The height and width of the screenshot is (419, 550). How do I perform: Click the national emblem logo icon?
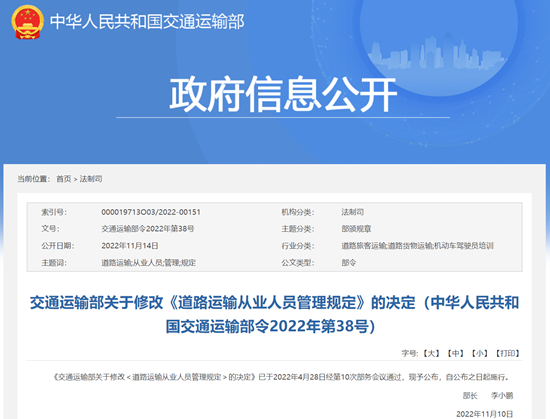[27, 22]
